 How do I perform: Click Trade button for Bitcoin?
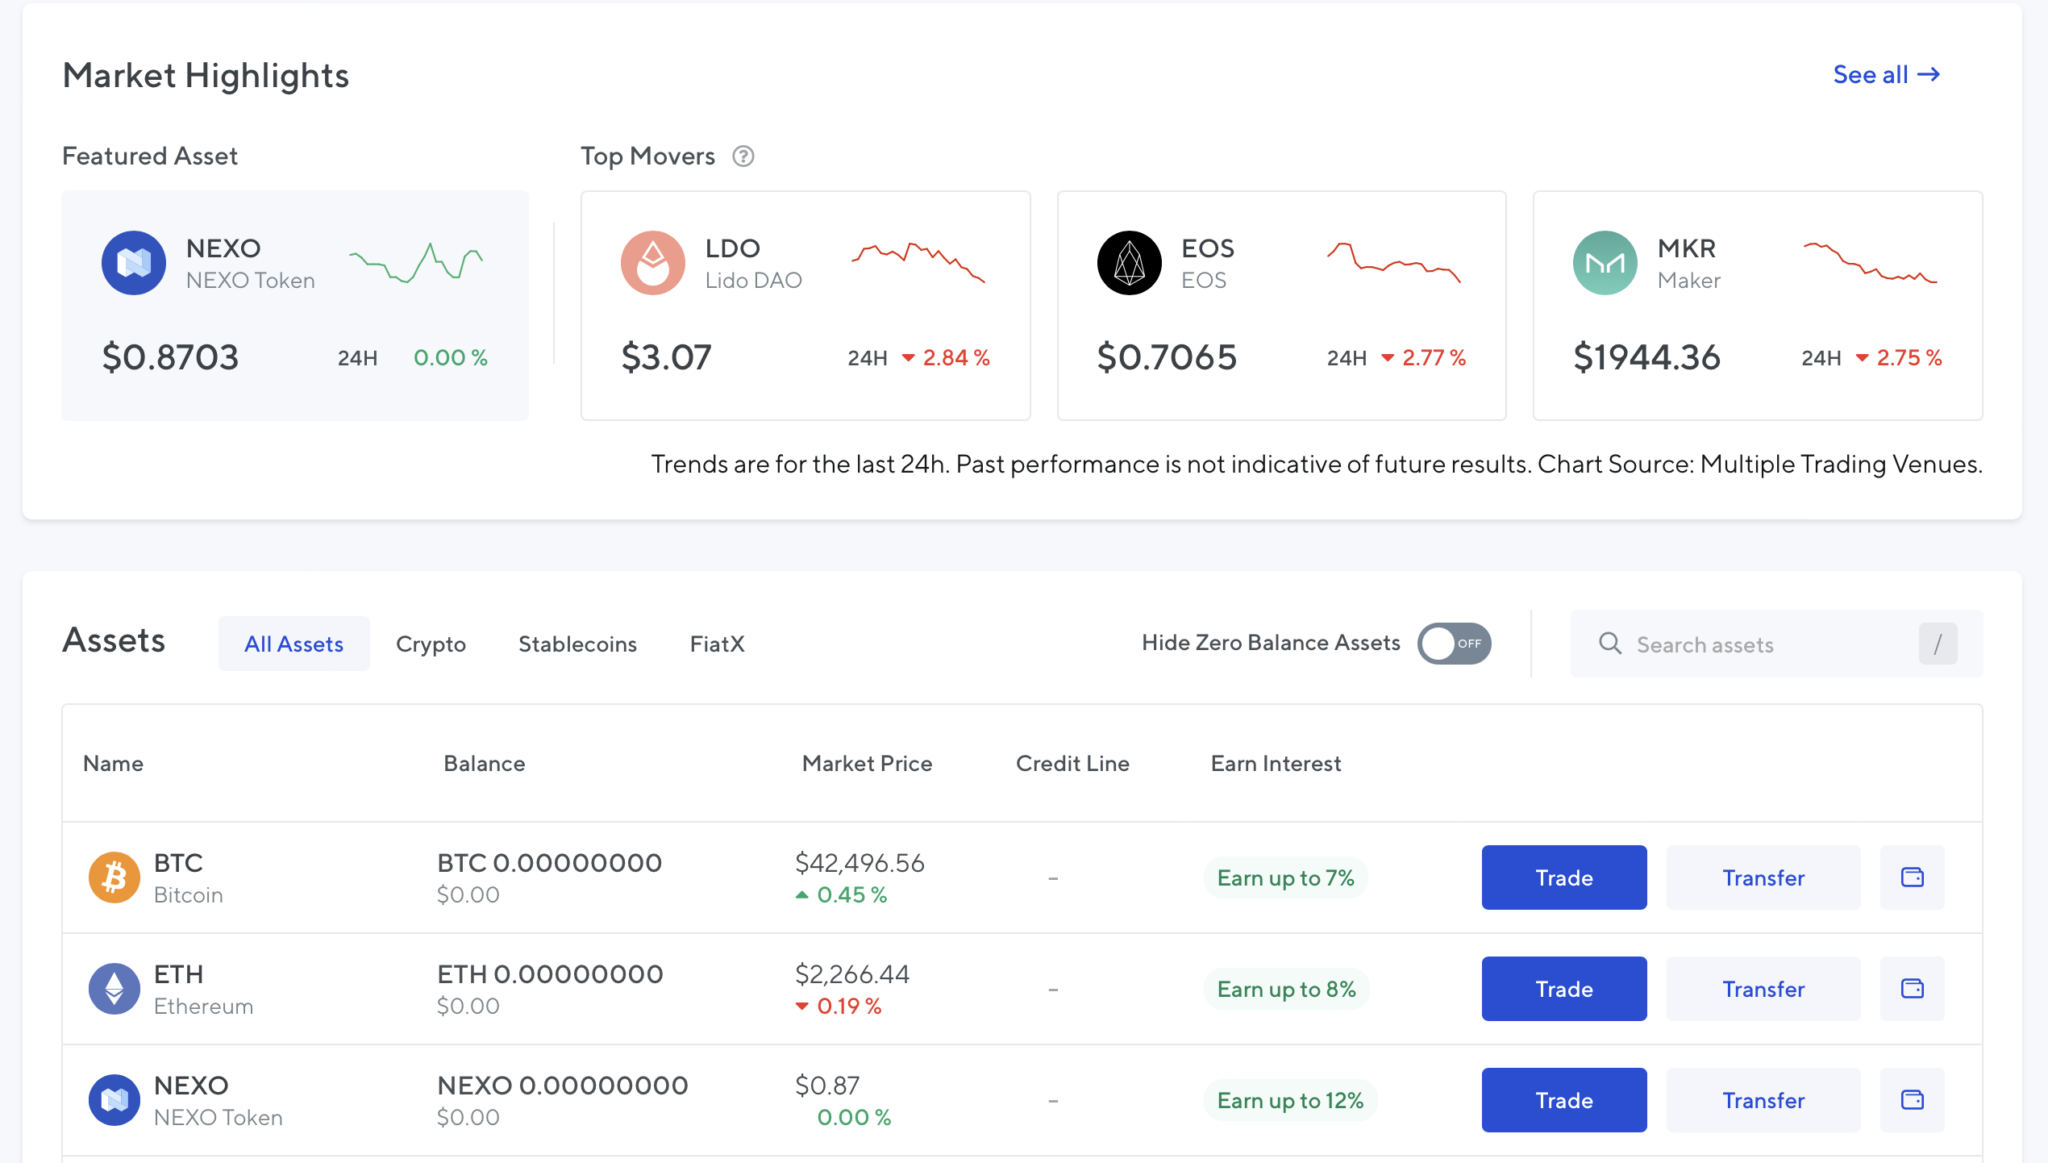[x=1564, y=876]
